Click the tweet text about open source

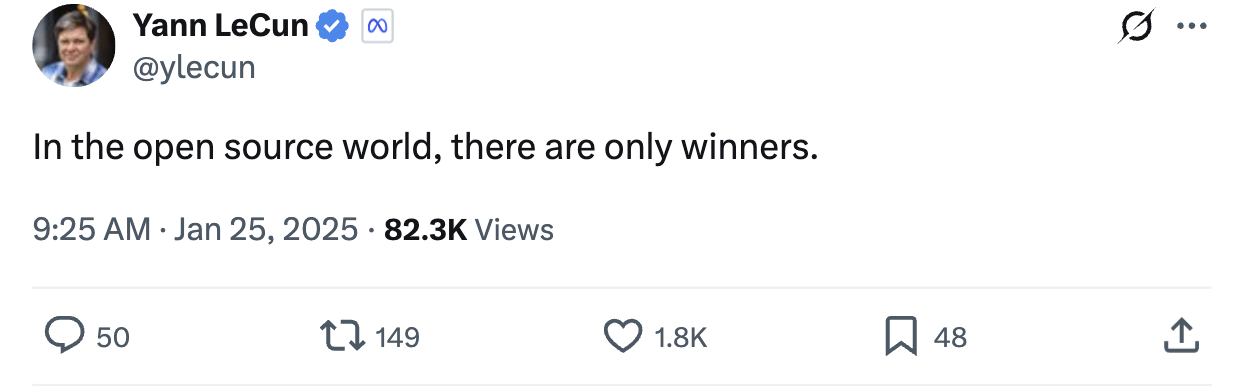tap(426, 148)
